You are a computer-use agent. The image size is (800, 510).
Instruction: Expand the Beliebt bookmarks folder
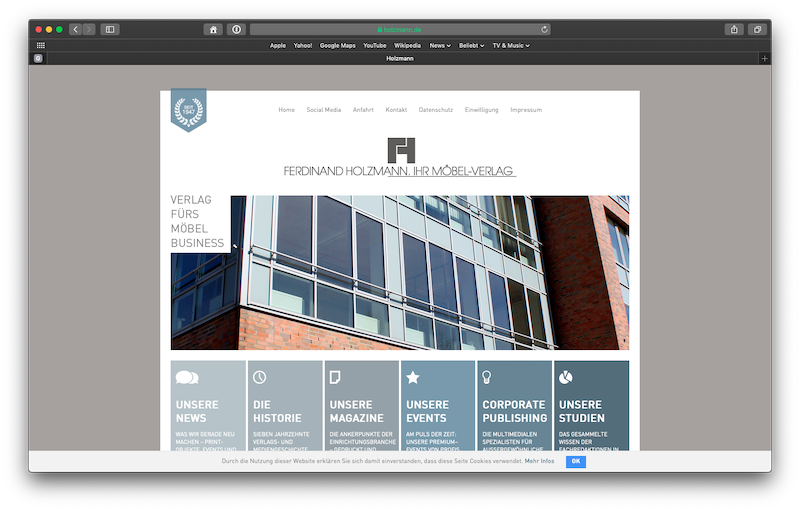471,45
